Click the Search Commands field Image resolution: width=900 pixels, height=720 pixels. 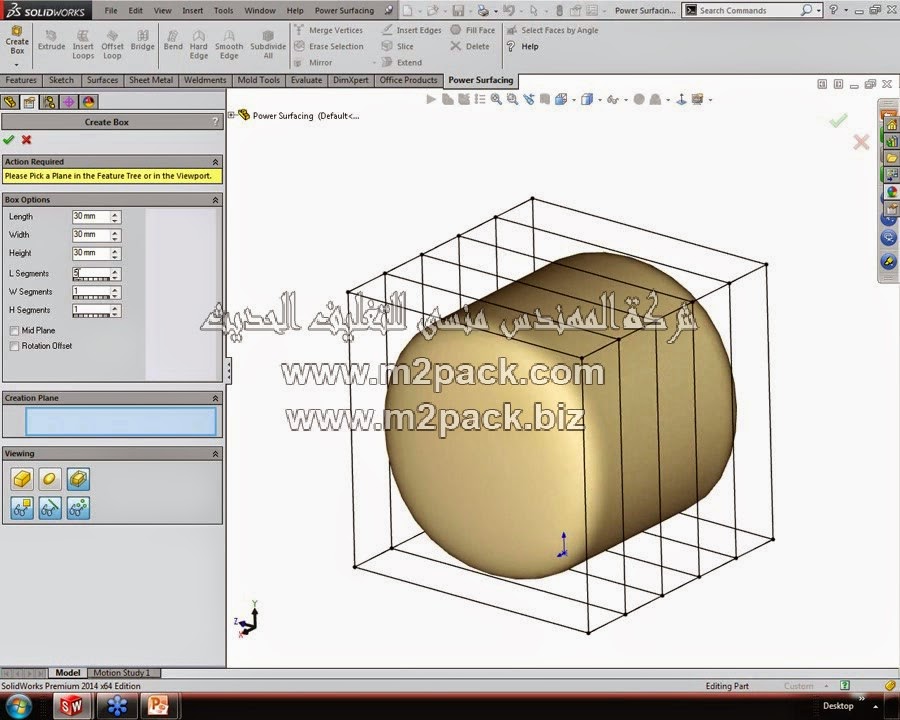[749, 10]
